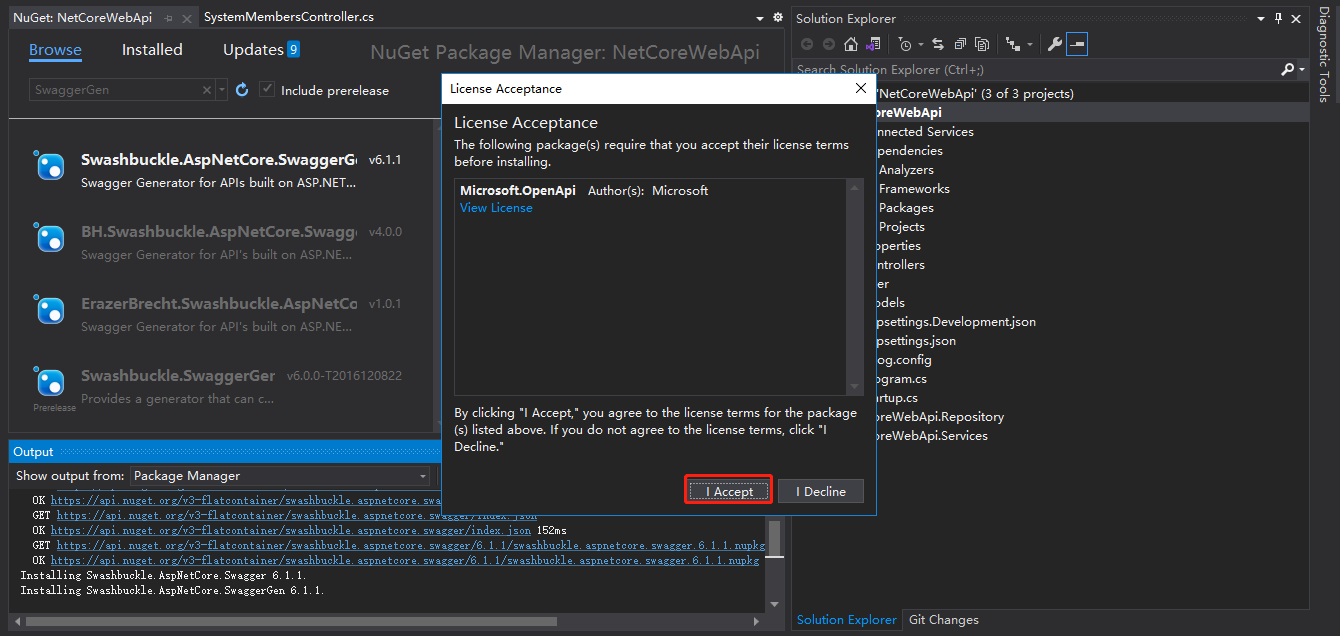The image size is (1340, 636).
Task: Click Solution Explorer Forward arrow
Action: pos(829,44)
